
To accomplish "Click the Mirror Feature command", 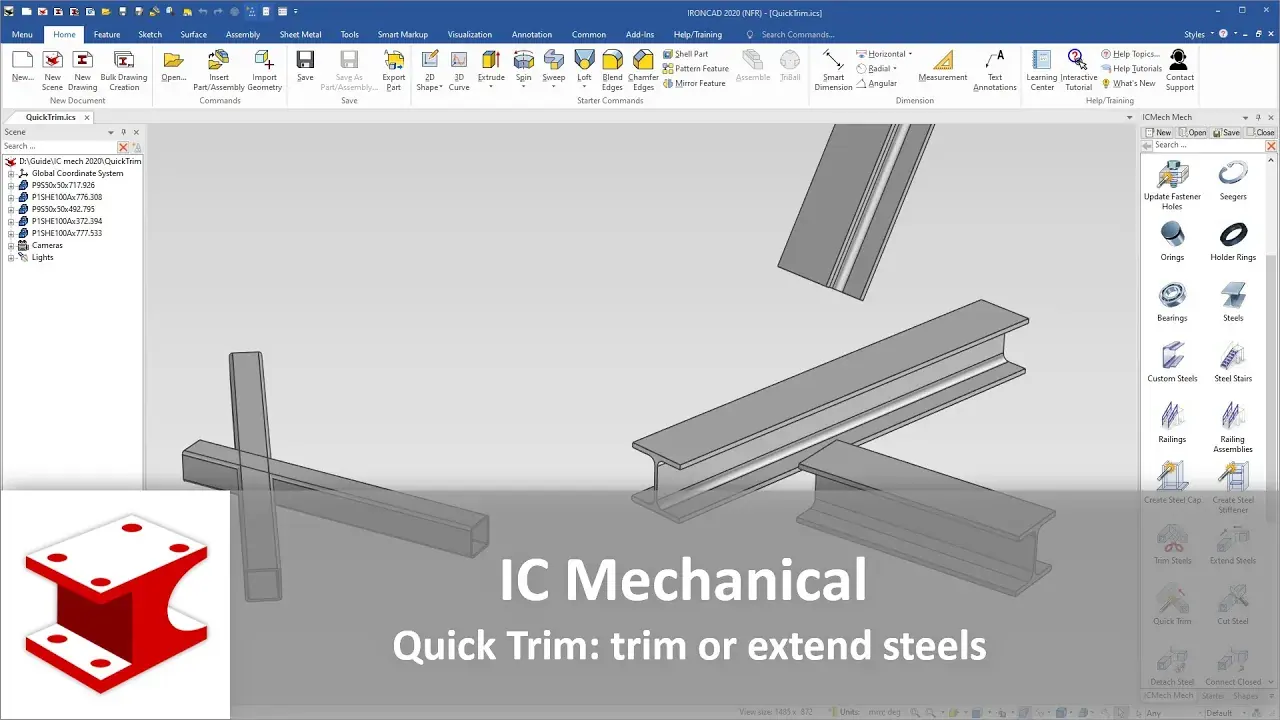I will [694, 83].
